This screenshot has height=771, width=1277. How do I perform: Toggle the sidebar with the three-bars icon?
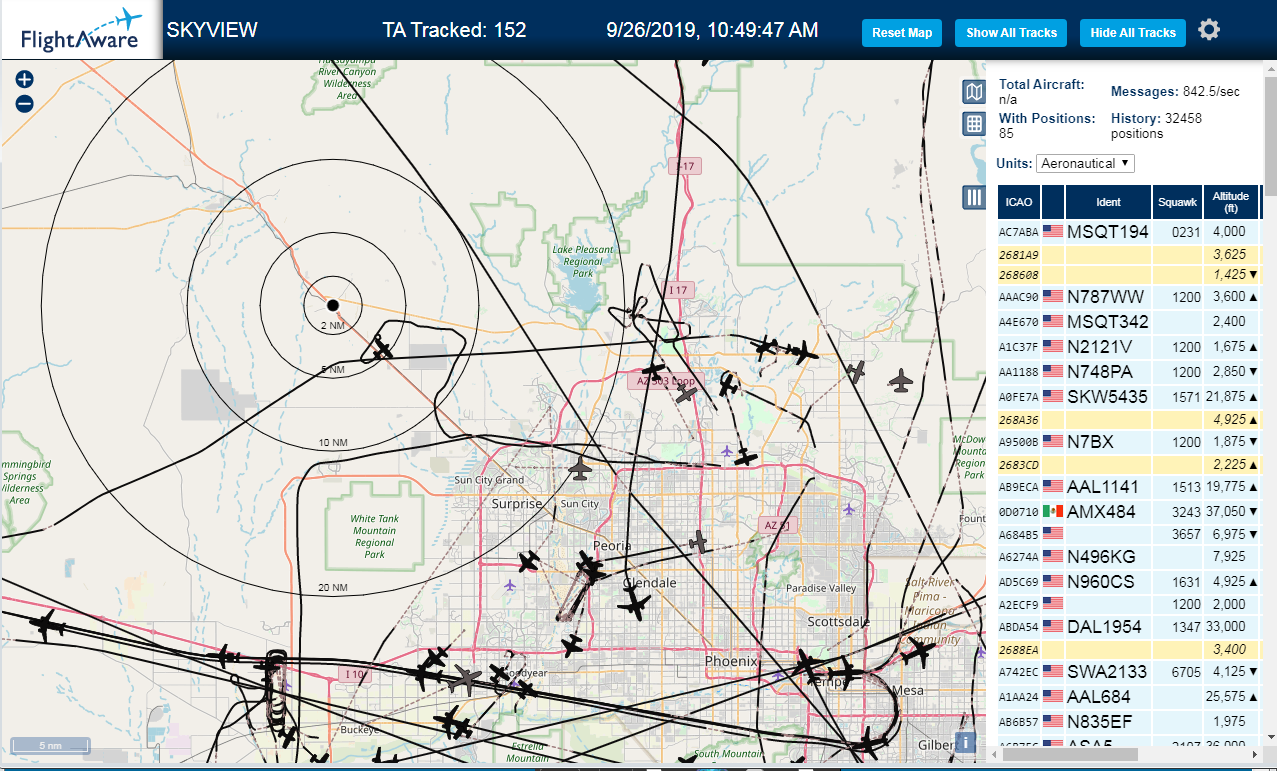974,197
